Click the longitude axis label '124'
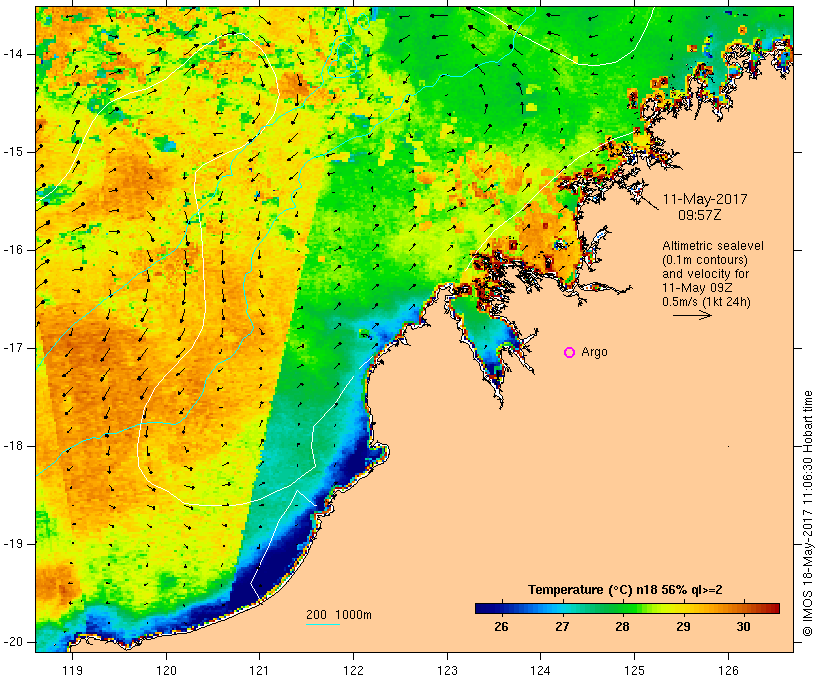Screen dimensions: 820x680 [x=541, y=670]
